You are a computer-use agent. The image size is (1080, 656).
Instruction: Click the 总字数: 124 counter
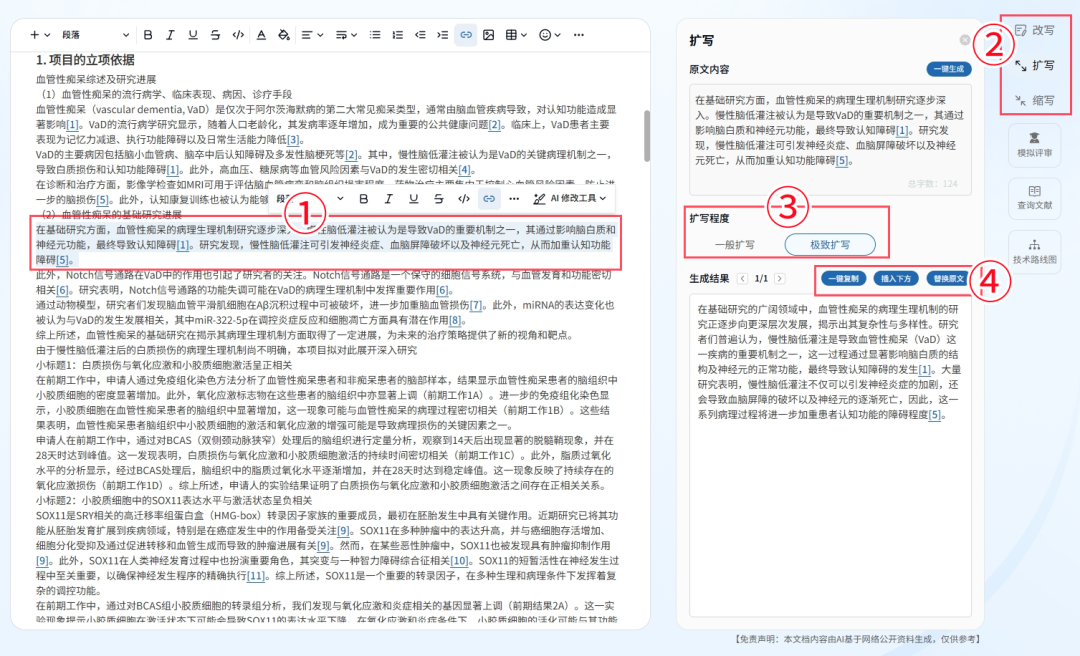coord(933,183)
